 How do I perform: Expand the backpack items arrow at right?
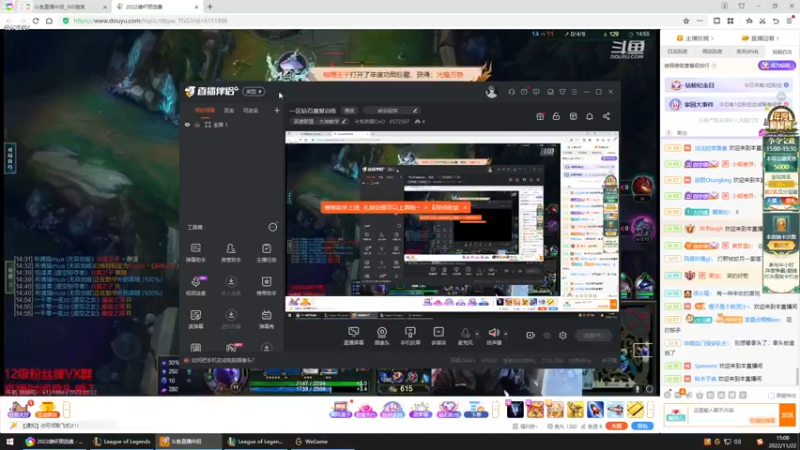coord(650,409)
